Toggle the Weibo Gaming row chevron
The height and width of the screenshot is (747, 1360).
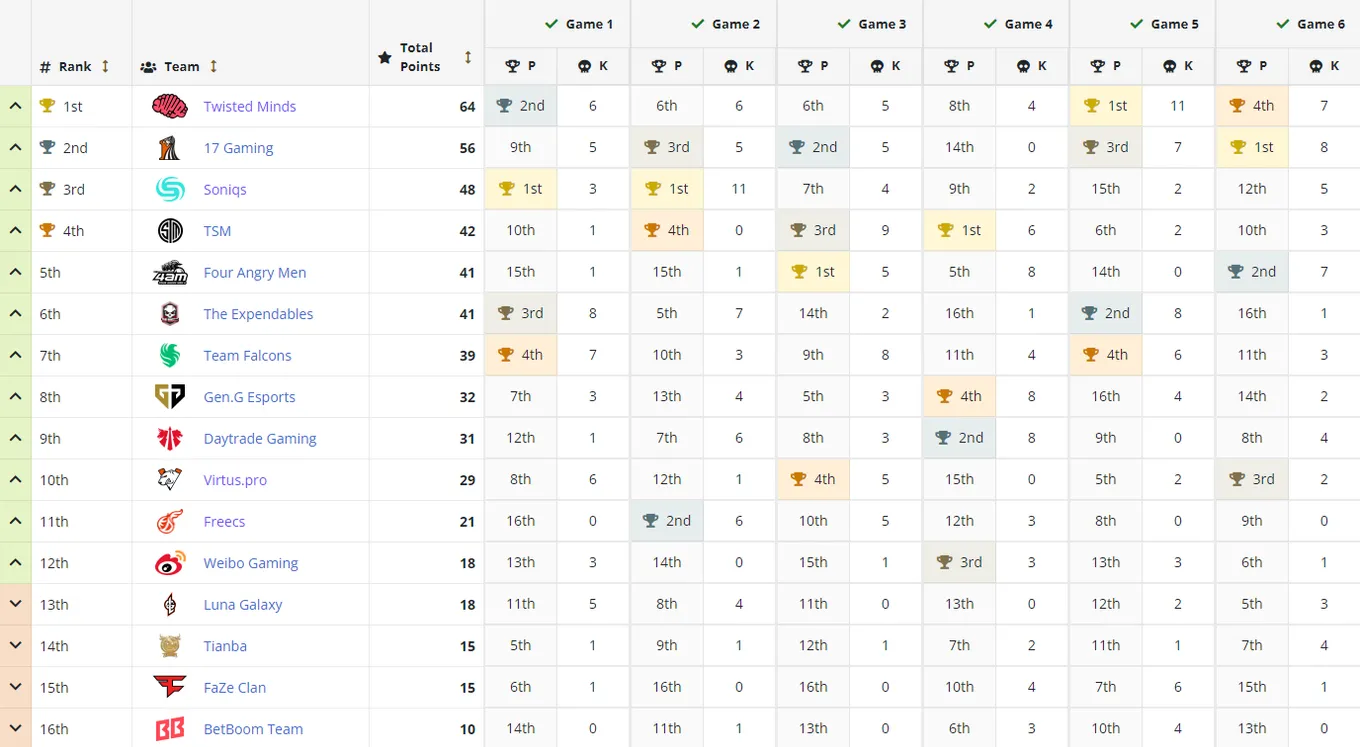tap(15, 563)
